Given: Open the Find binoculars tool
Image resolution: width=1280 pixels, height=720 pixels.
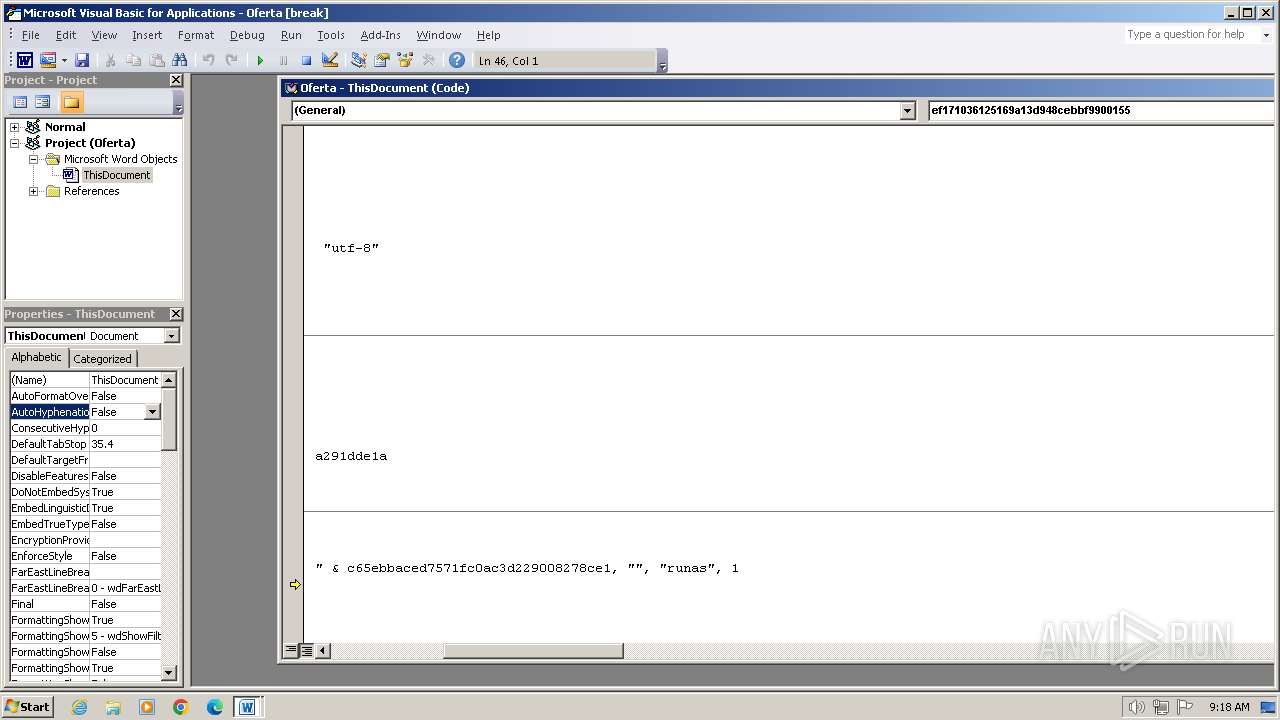Looking at the screenshot, I should 180,60.
